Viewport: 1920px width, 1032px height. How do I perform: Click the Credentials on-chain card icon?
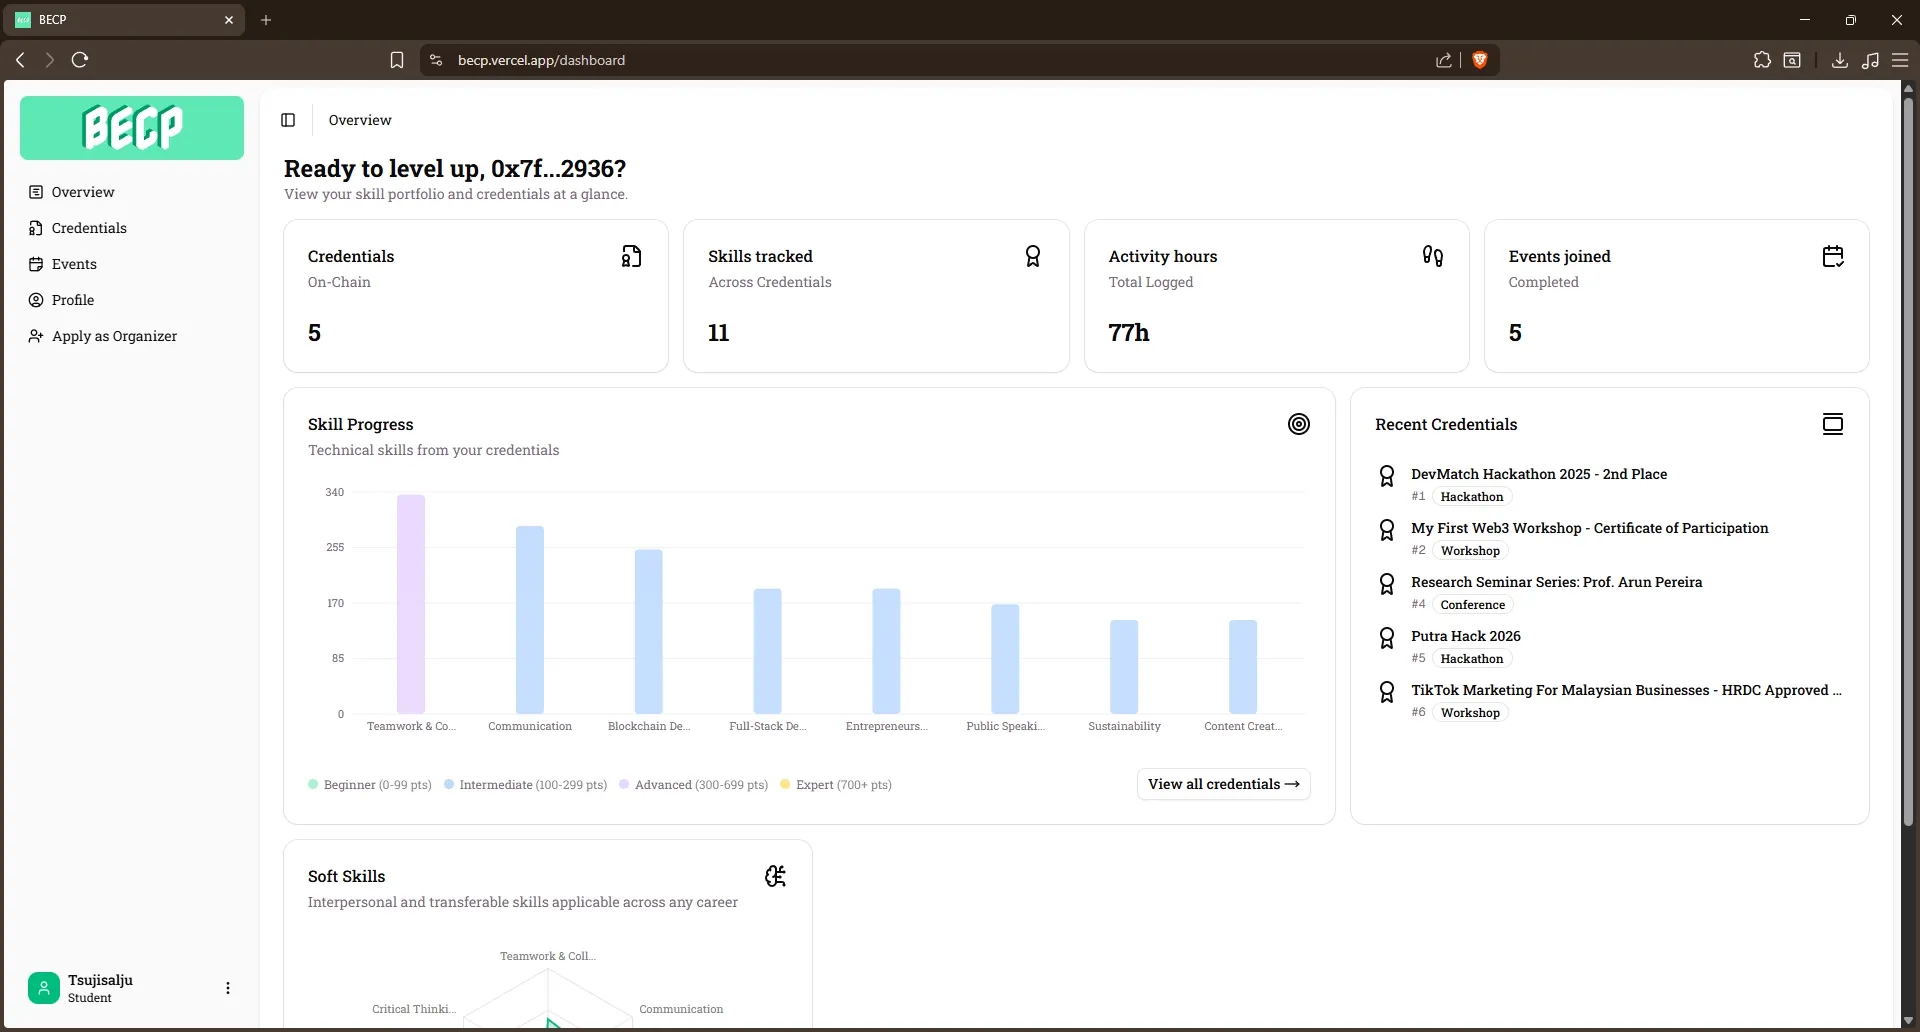pyautogui.click(x=631, y=256)
